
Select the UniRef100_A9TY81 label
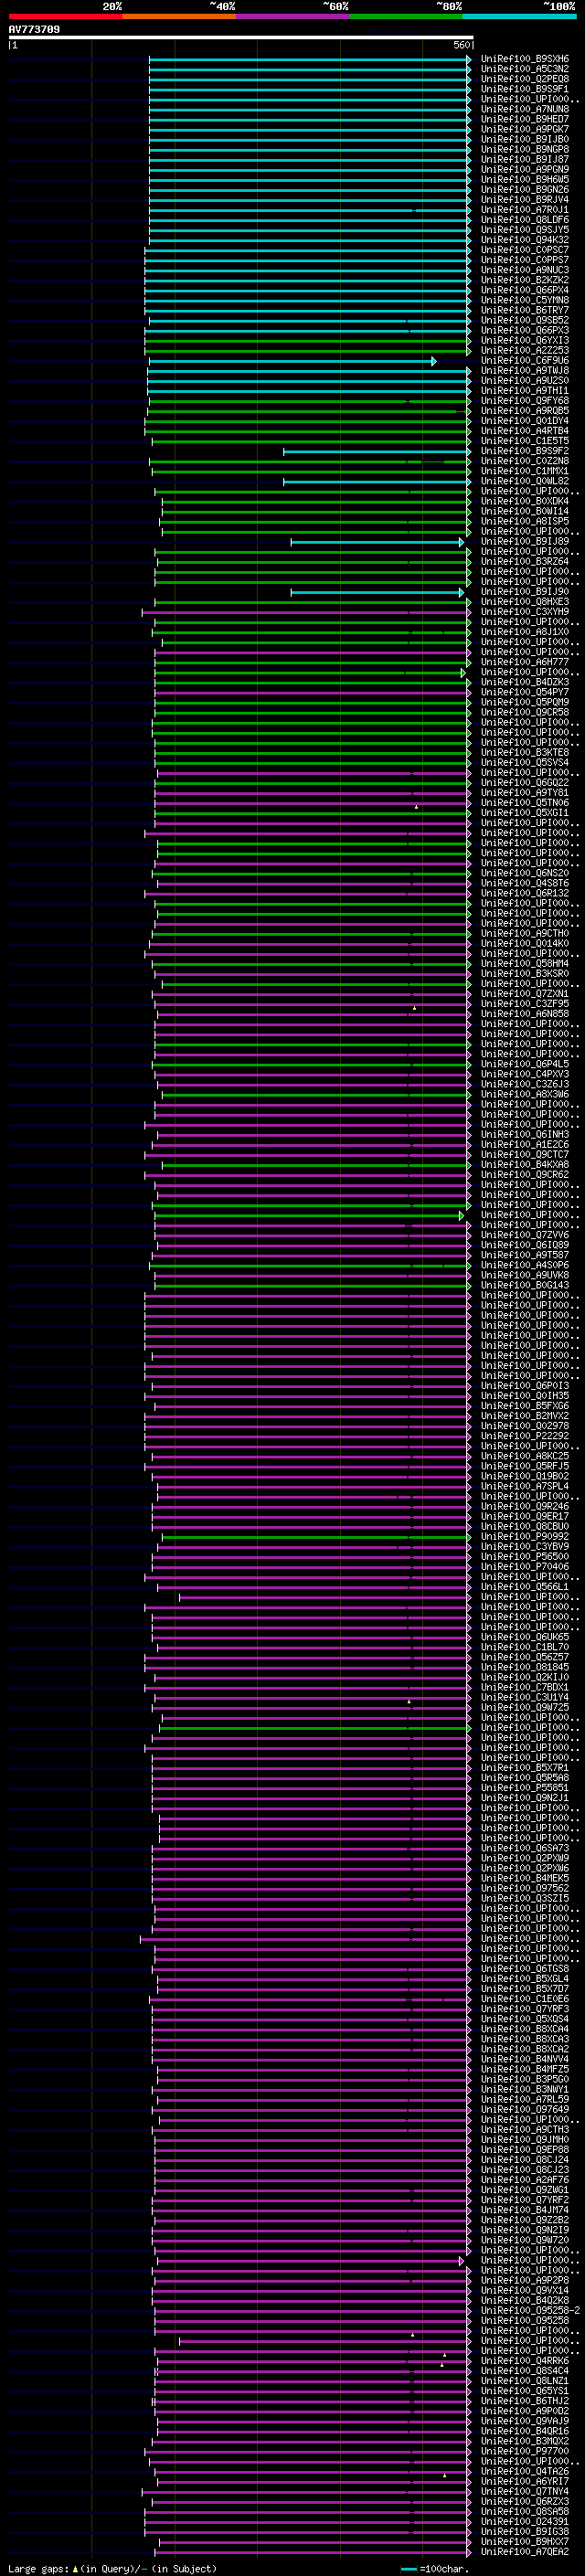coord(525,793)
